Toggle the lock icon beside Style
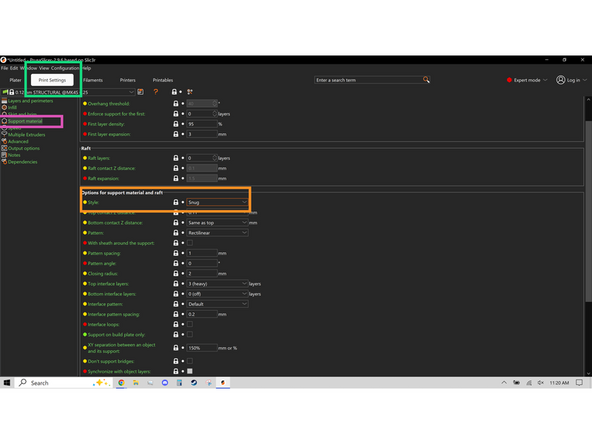 point(176,202)
